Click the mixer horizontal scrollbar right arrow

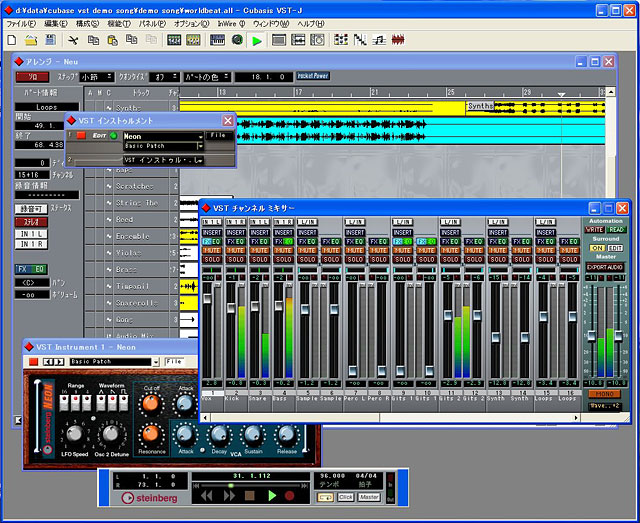(576, 418)
